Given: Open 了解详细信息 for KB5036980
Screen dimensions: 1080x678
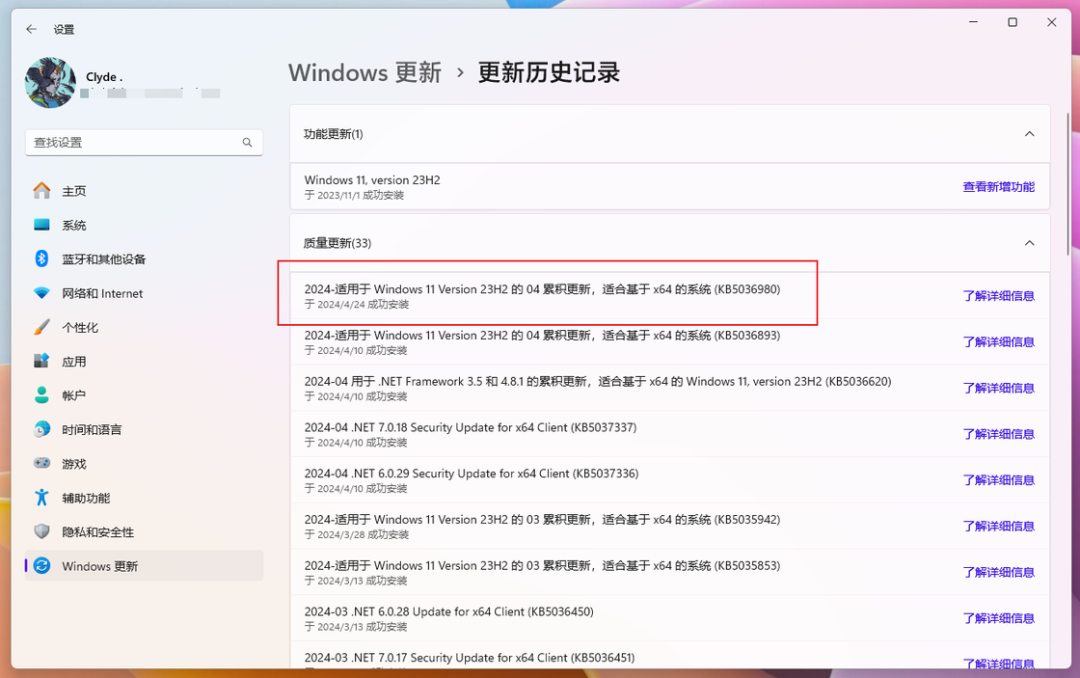Looking at the screenshot, I should pos(999,296).
